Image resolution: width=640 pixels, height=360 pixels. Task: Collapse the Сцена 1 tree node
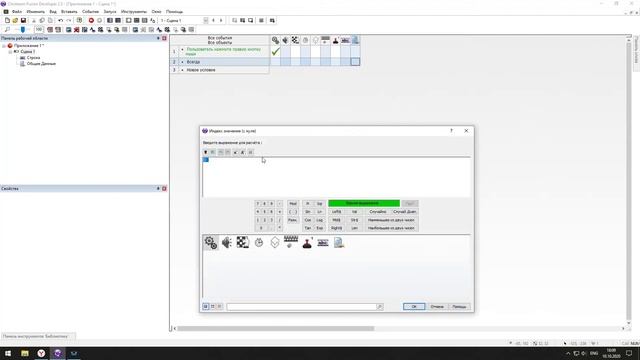pyautogui.click(x=10, y=52)
